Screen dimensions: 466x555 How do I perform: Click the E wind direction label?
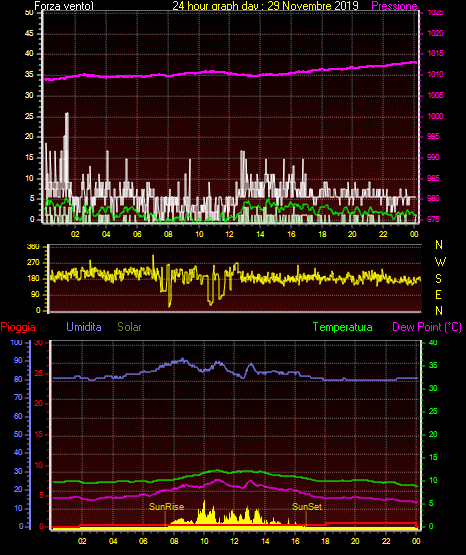click(438, 294)
